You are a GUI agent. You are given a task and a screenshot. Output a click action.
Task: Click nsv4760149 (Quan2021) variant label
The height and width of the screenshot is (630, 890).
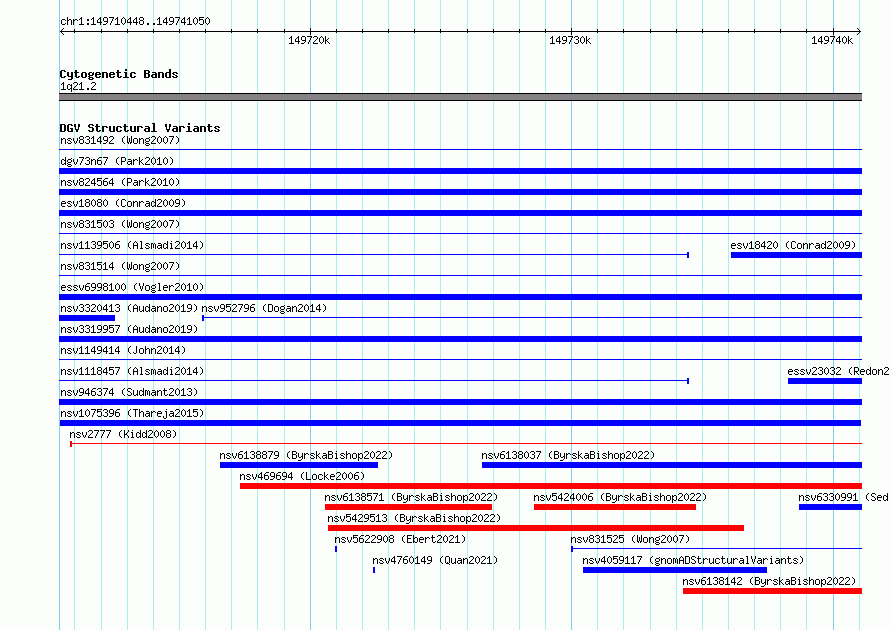(435, 560)
